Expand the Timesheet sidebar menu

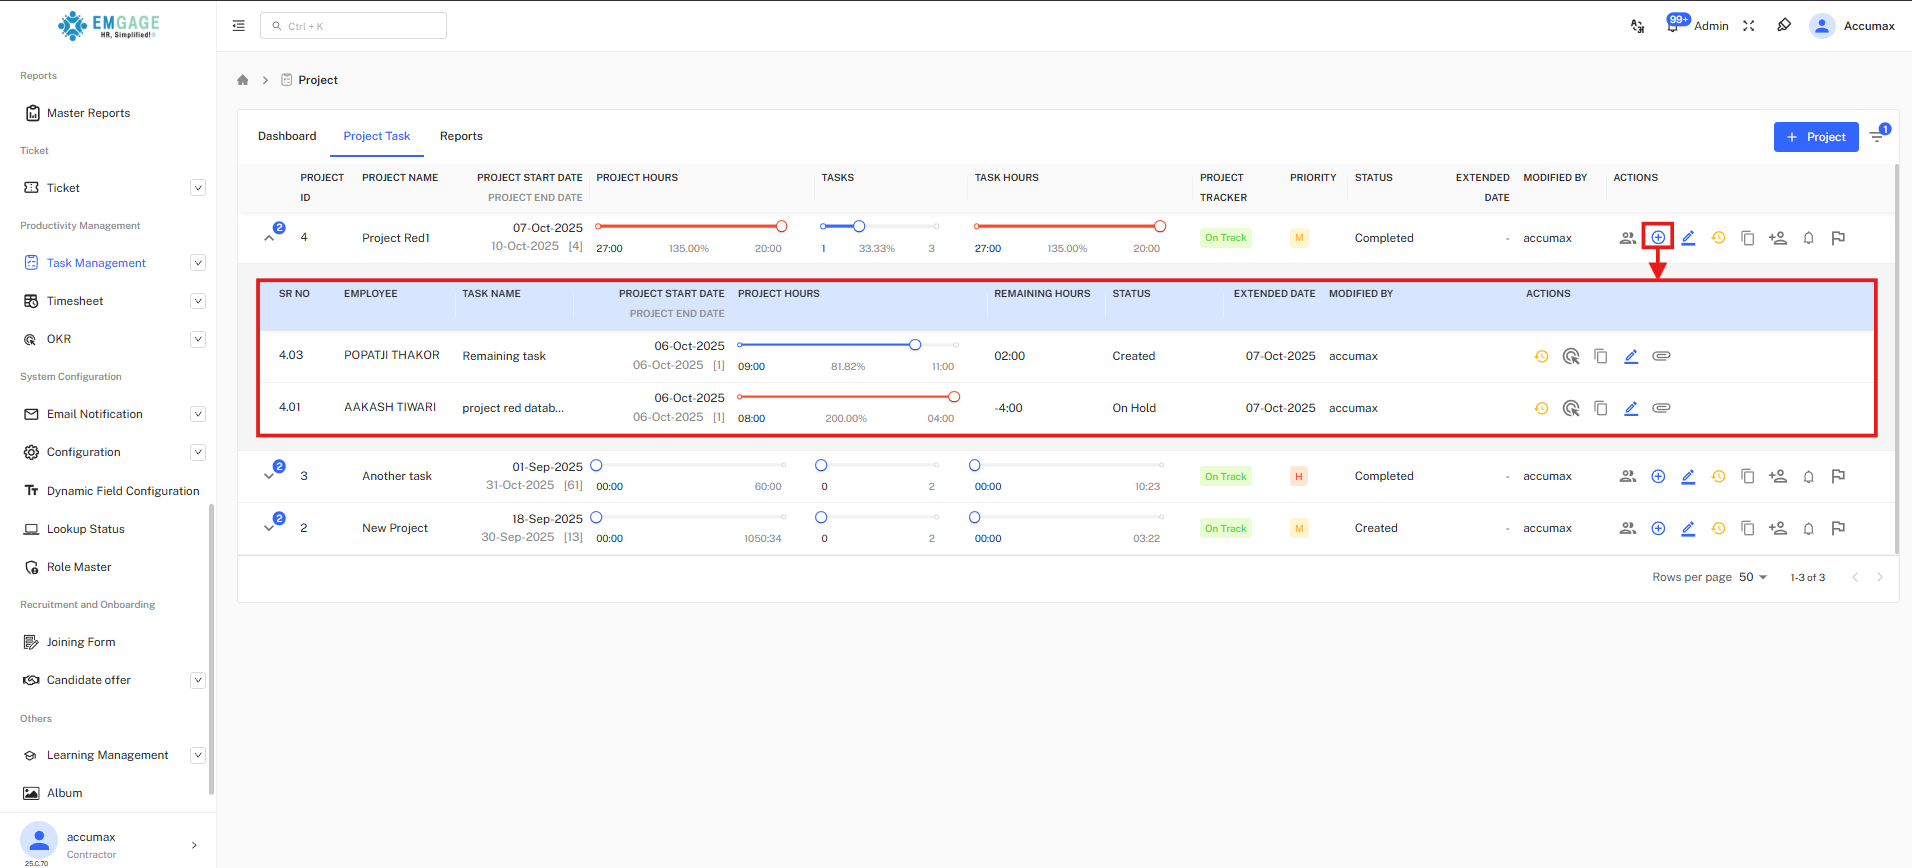click(198, 301)
